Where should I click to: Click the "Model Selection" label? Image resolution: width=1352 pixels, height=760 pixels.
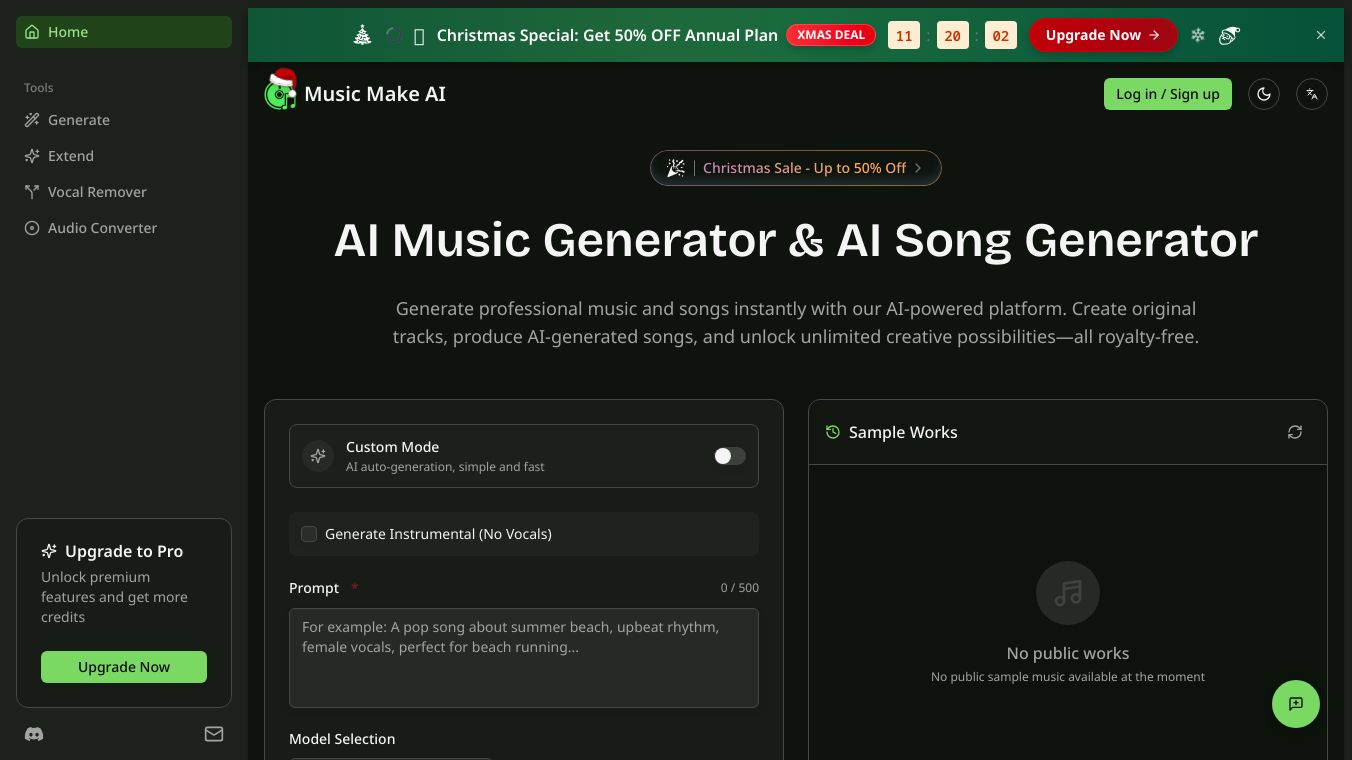click(342, 739)
